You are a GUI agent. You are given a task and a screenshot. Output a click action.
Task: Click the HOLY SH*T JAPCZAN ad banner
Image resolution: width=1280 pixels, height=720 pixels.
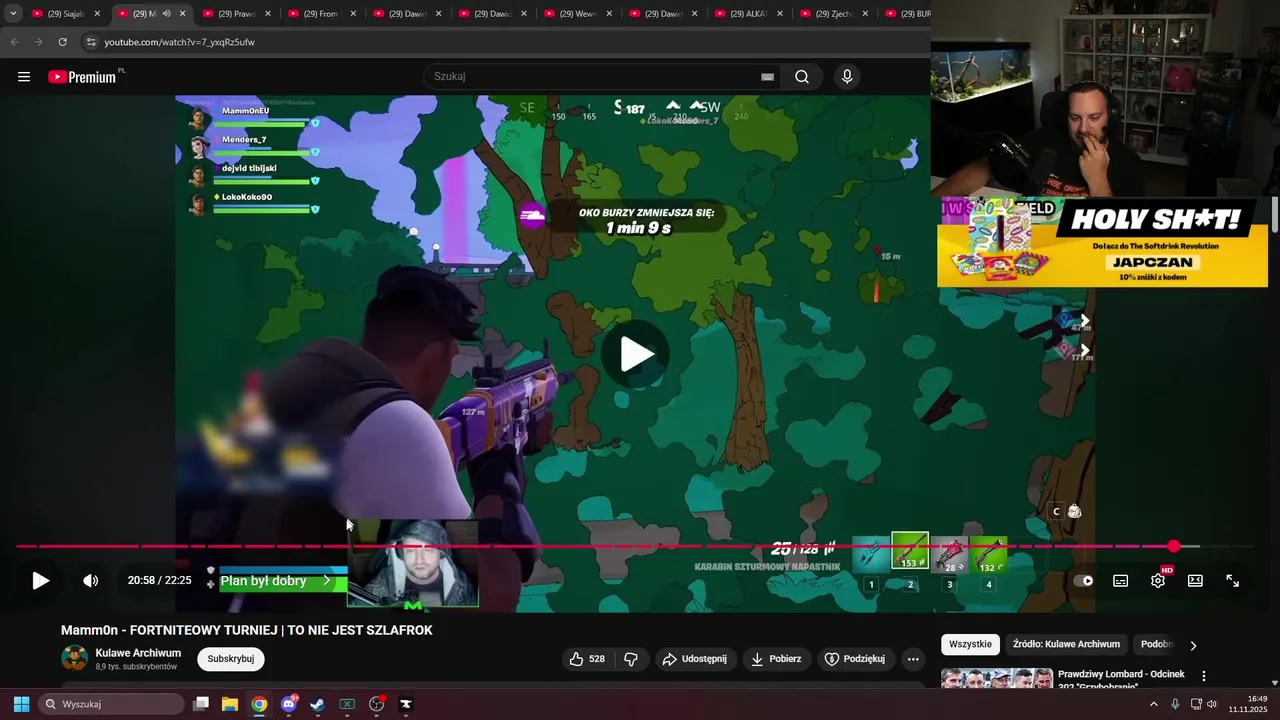[1102, 242]
